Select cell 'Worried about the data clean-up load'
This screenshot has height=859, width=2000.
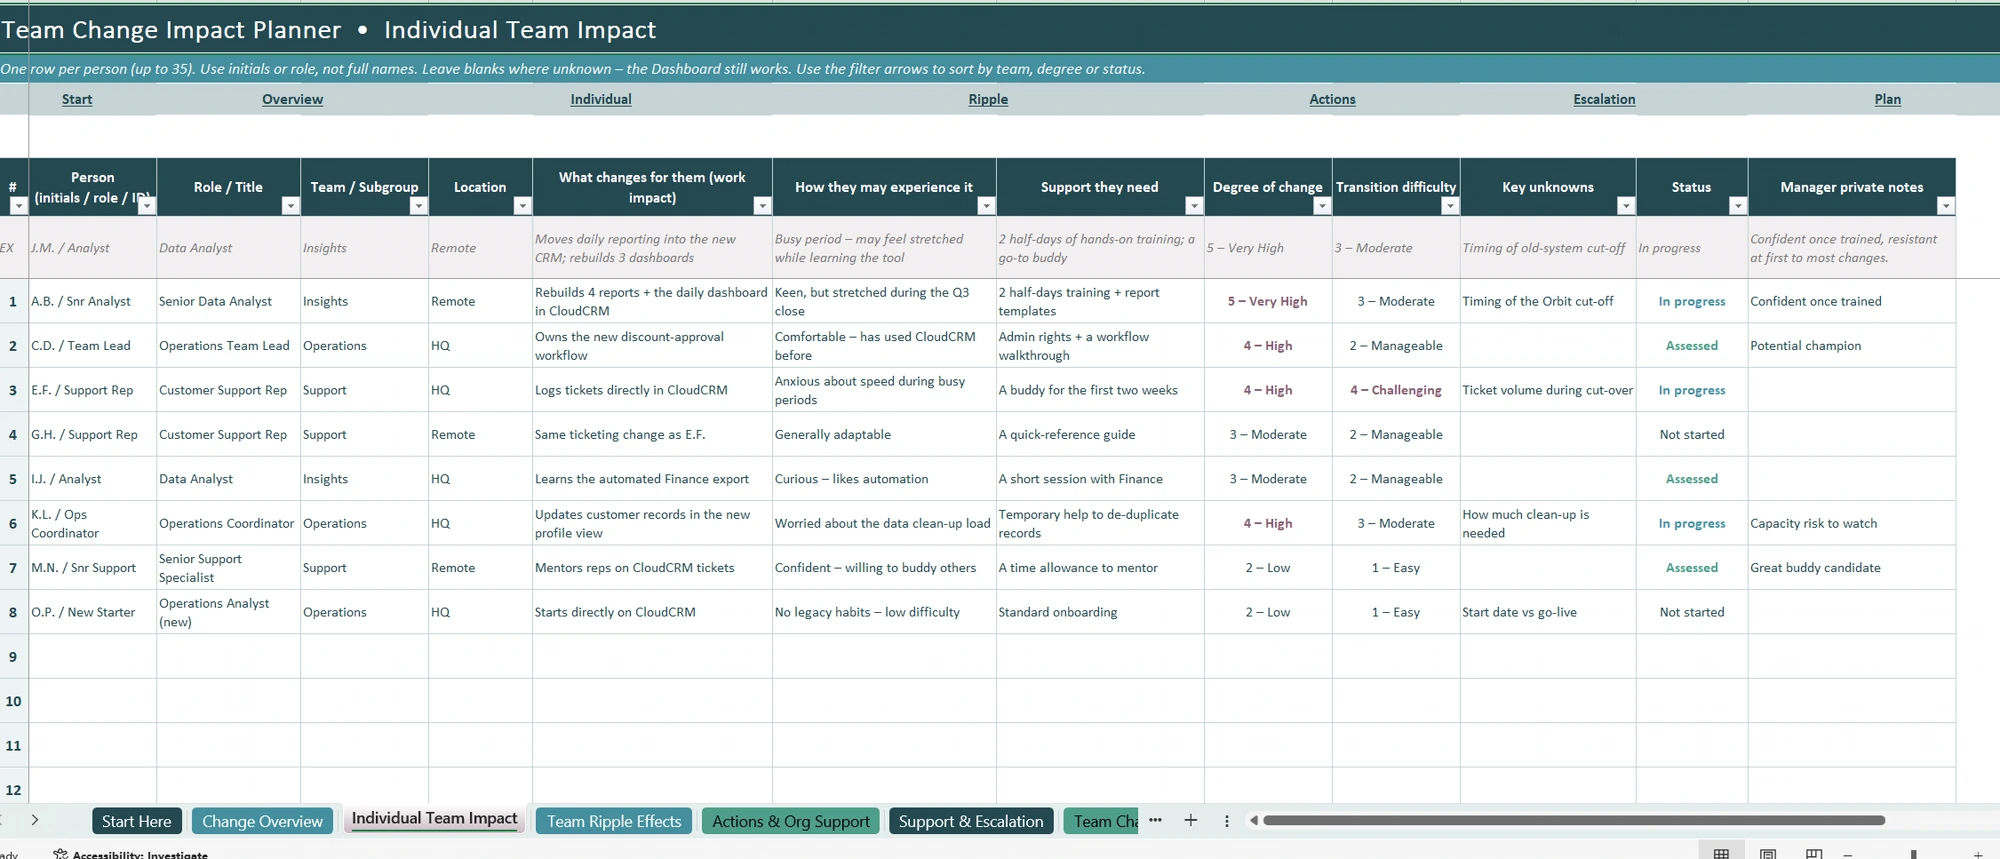click(x=884, y=523)
